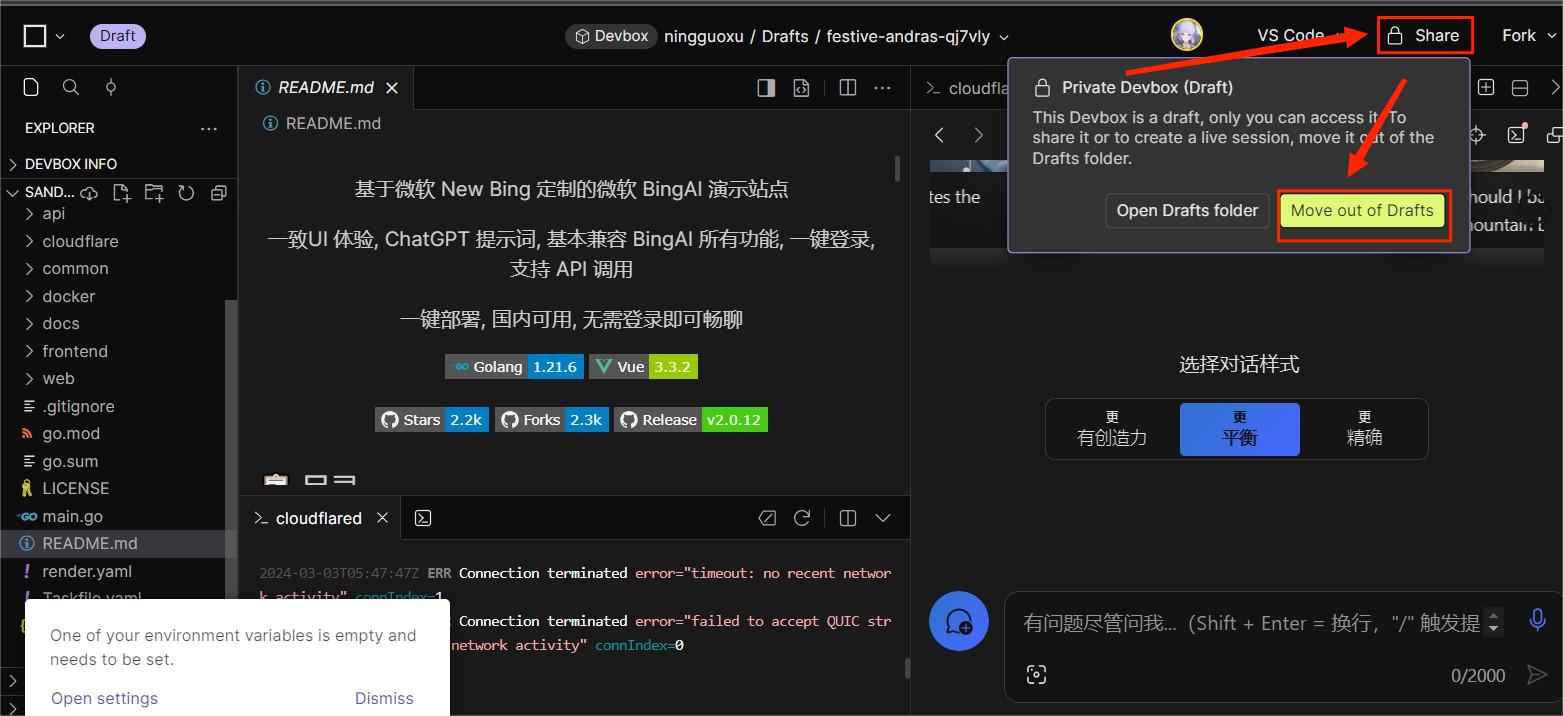Expand the cloudflare folder
The height and width of the screenshot is (716, 1563).
click(x=80, y=241)
